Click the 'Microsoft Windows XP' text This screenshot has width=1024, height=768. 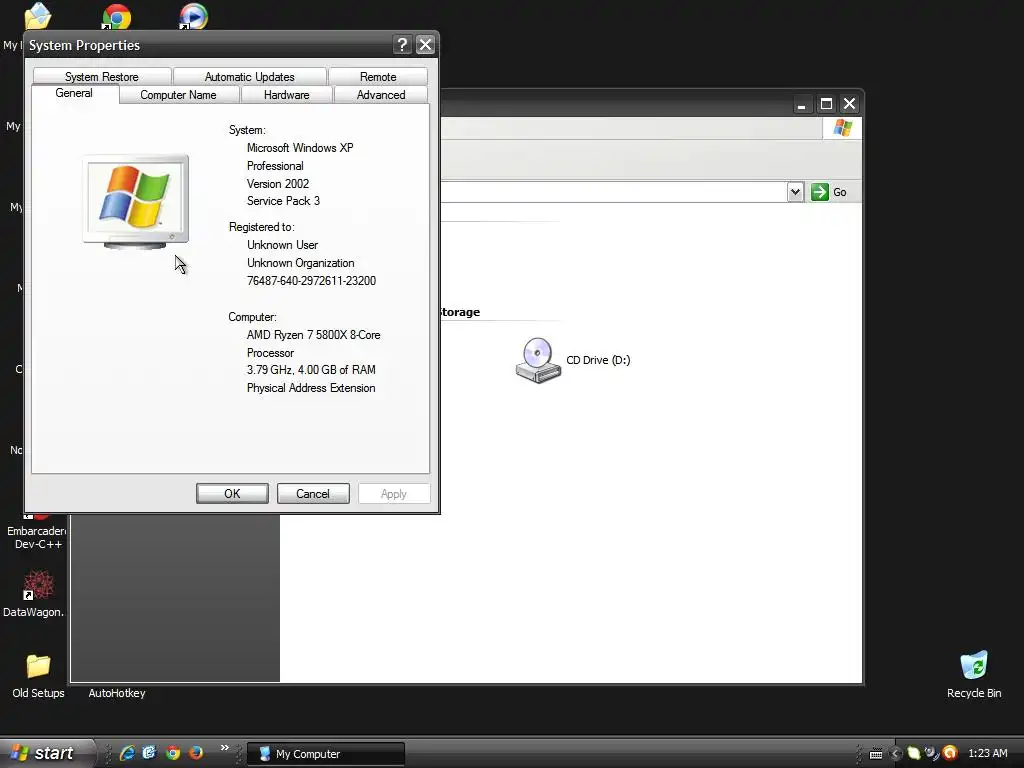[300, 148]
